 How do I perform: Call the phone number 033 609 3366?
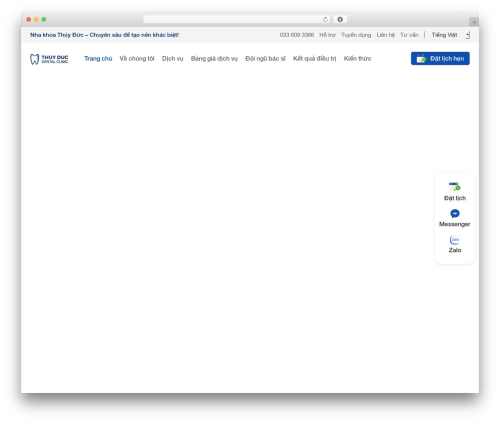point(297,35)
